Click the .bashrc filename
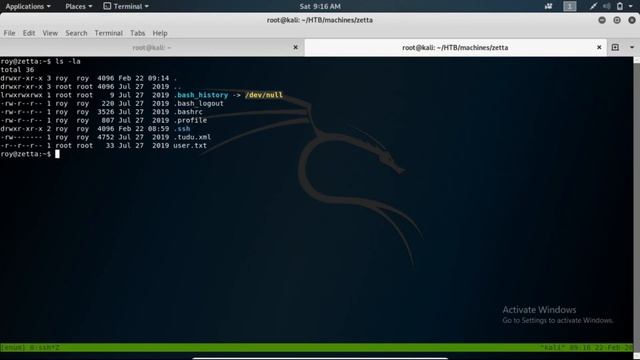 point(188,112)
